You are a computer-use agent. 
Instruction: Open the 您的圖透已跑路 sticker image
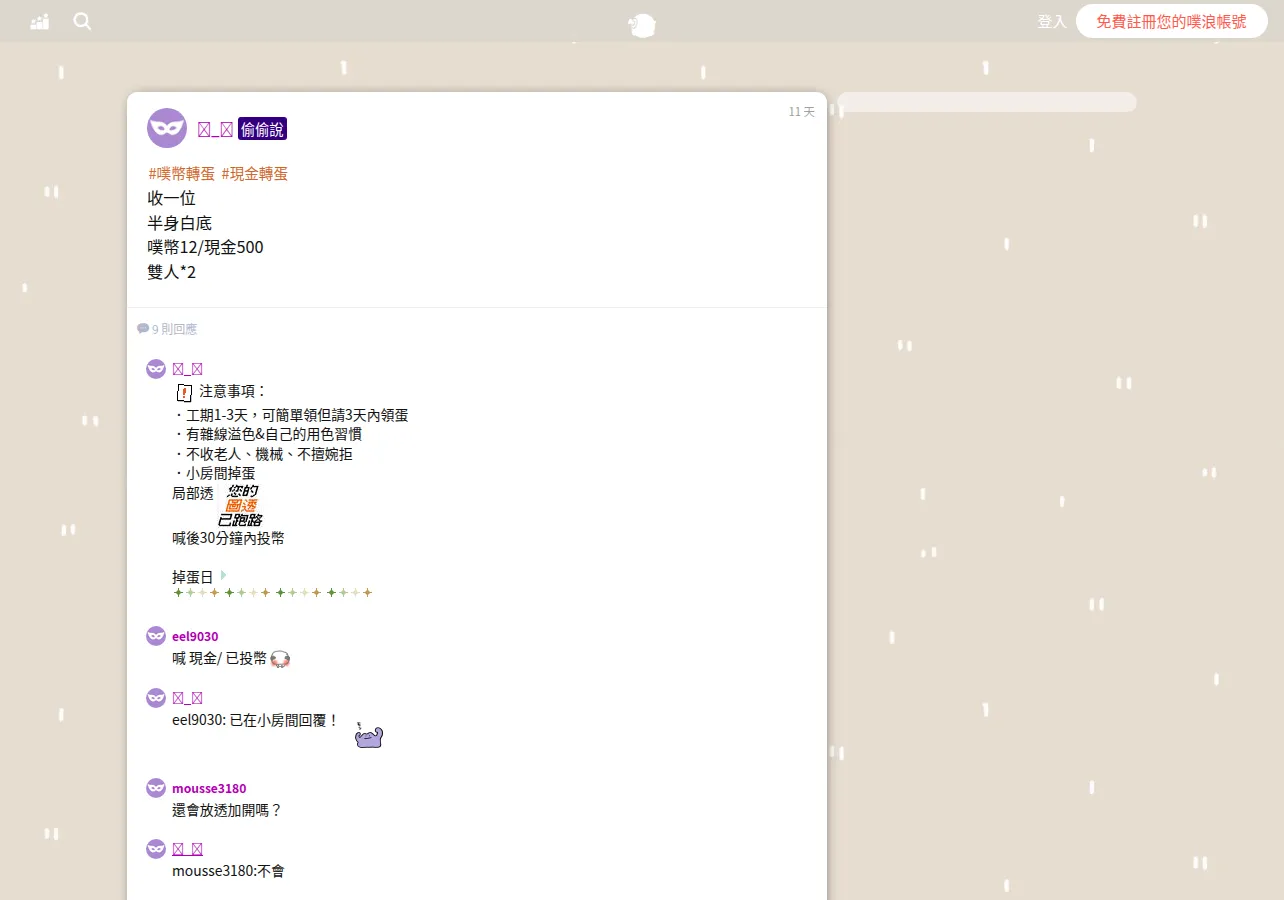tap(240, 506)
